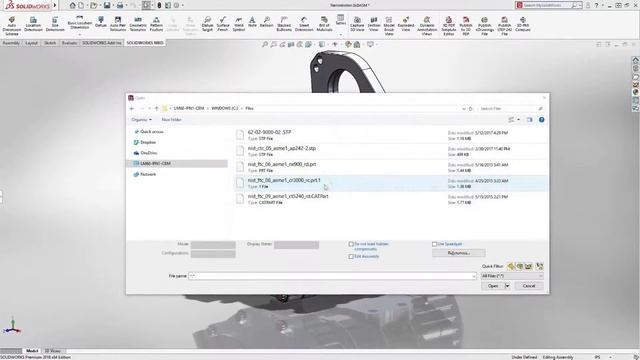
Task: Open the Exploded View tool
Action: pyautogui.click(x=406, y=24)
